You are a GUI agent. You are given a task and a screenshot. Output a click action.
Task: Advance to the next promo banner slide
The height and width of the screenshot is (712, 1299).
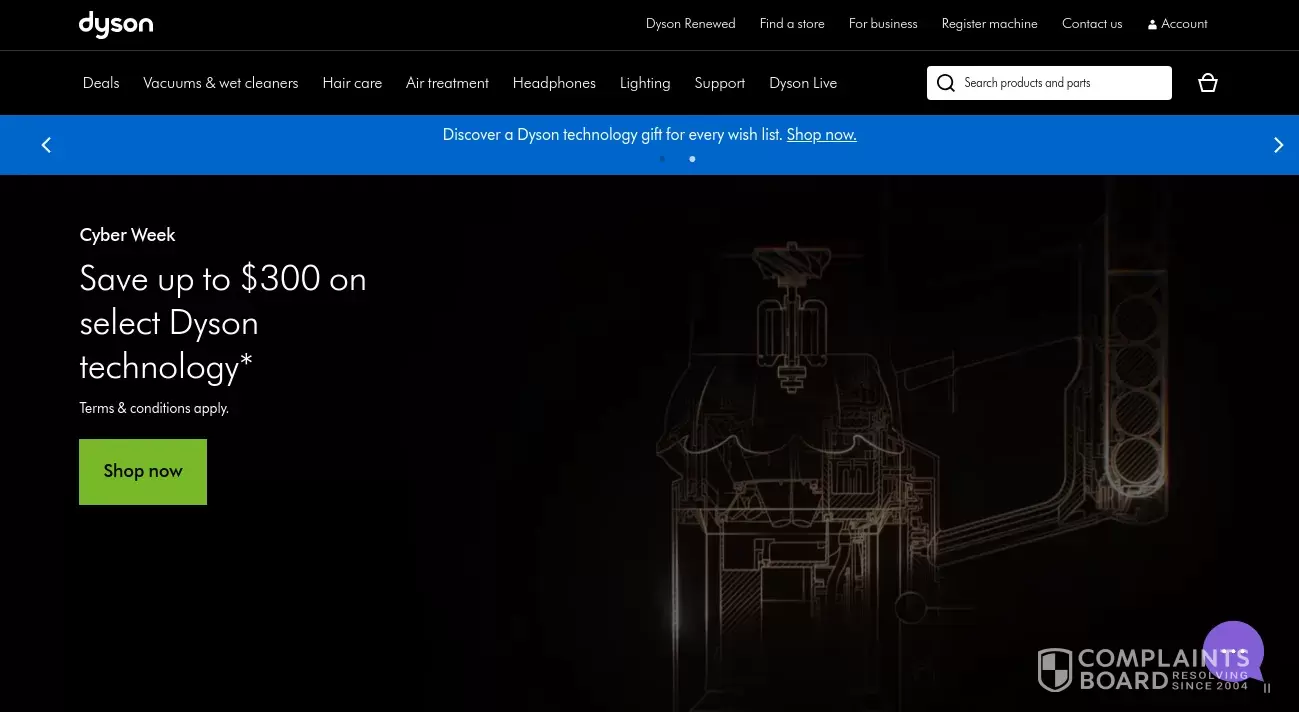point(1278,145)
